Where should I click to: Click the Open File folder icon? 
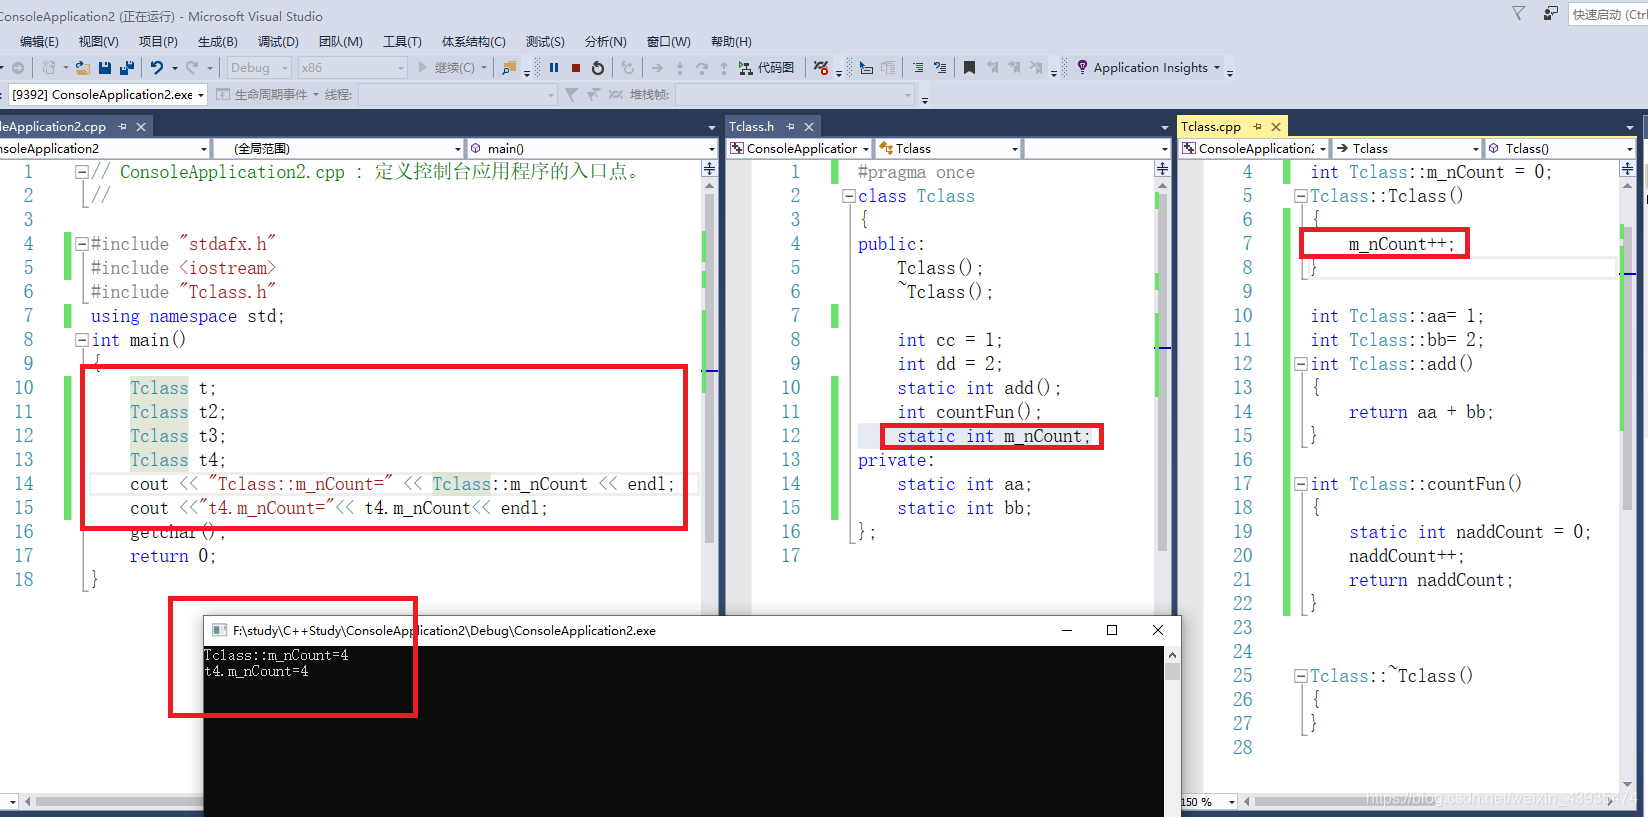coord(82,68)
